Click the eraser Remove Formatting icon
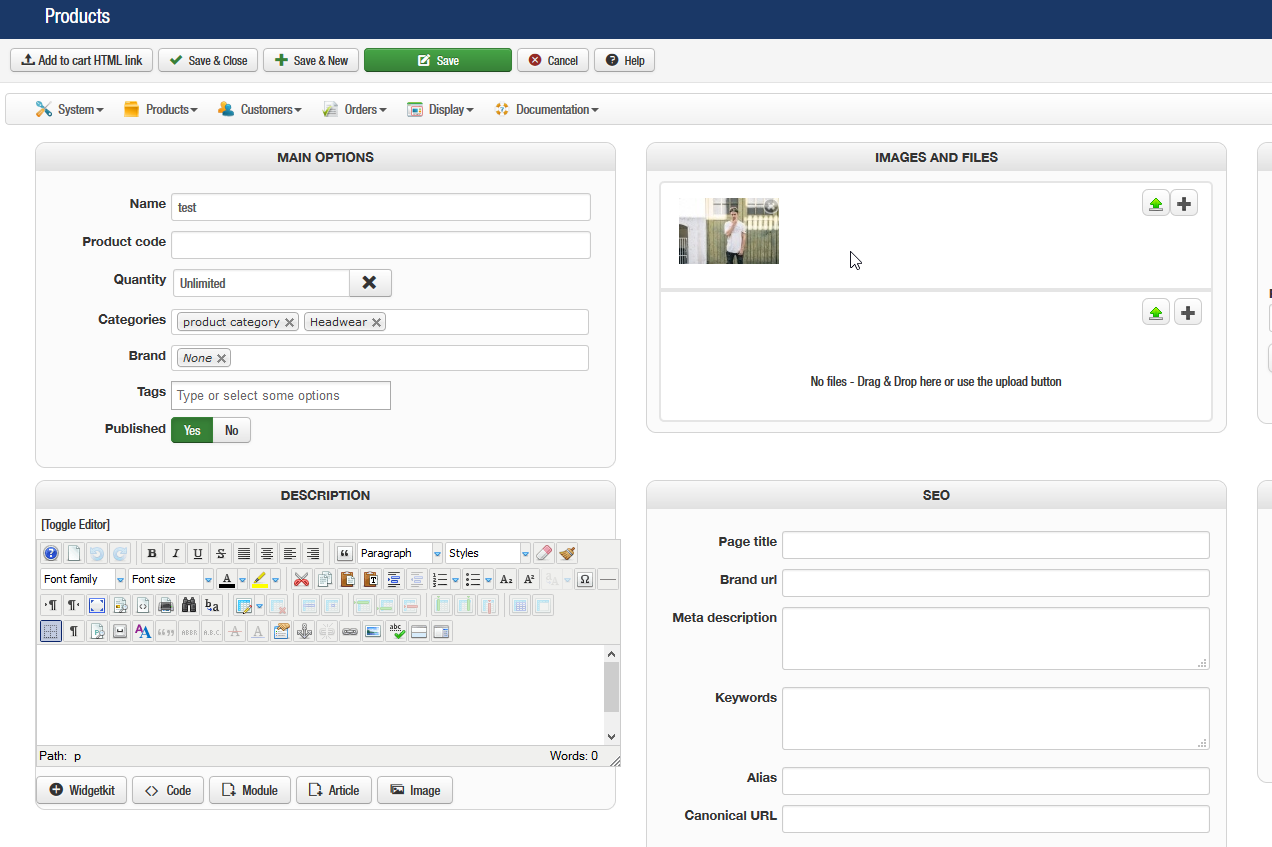The height and width of the screenshot is (847, 1272). pos(544,553)
